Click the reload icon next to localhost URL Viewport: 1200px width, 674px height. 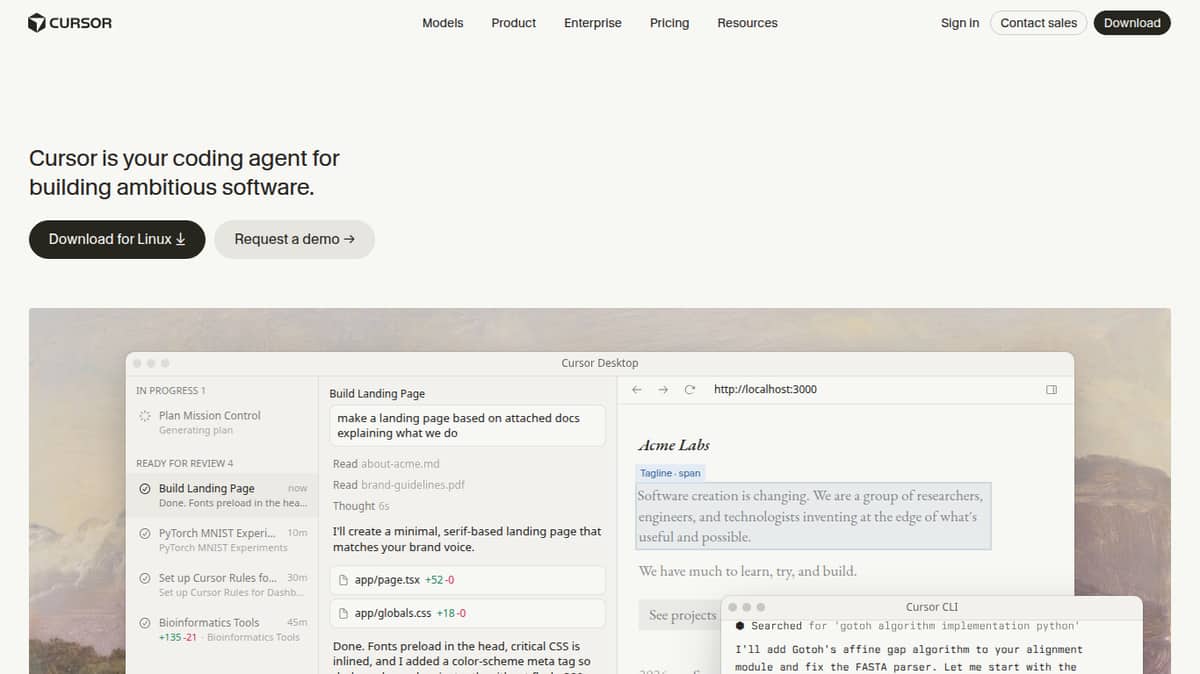(x=689, y=389)
